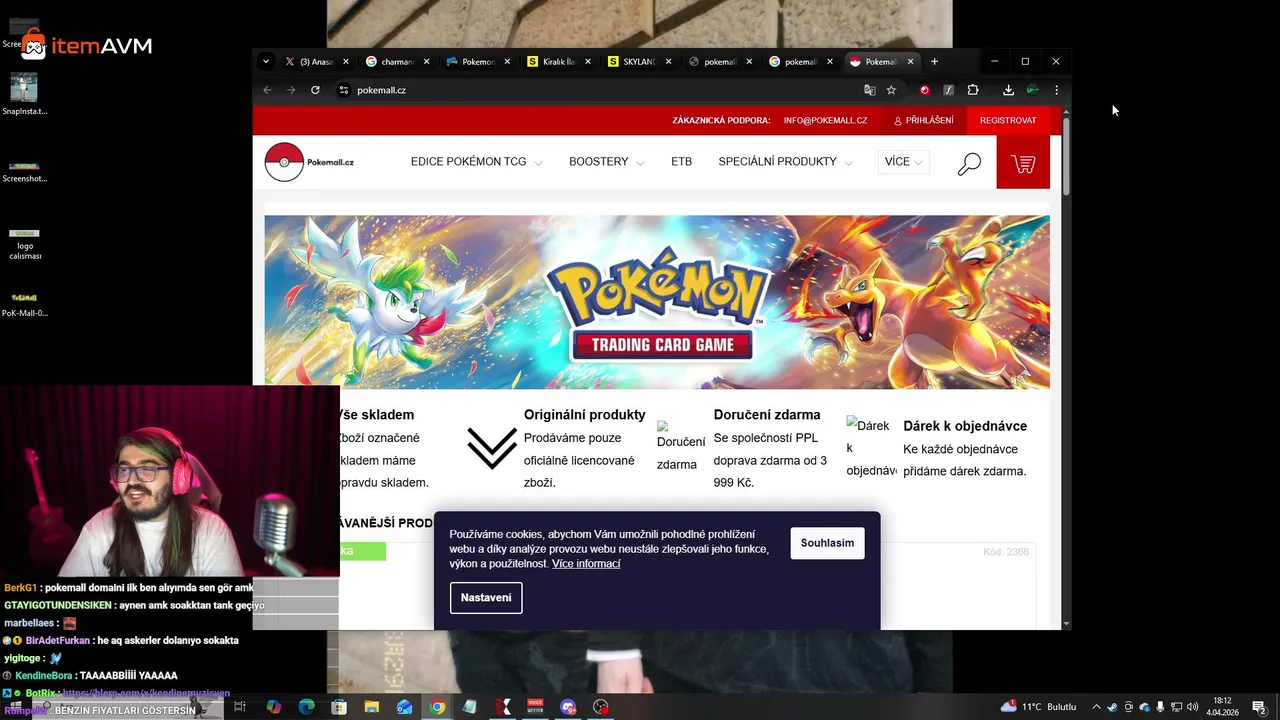
Task: Open the ETB menu item
Action: [x=681, y=162]
